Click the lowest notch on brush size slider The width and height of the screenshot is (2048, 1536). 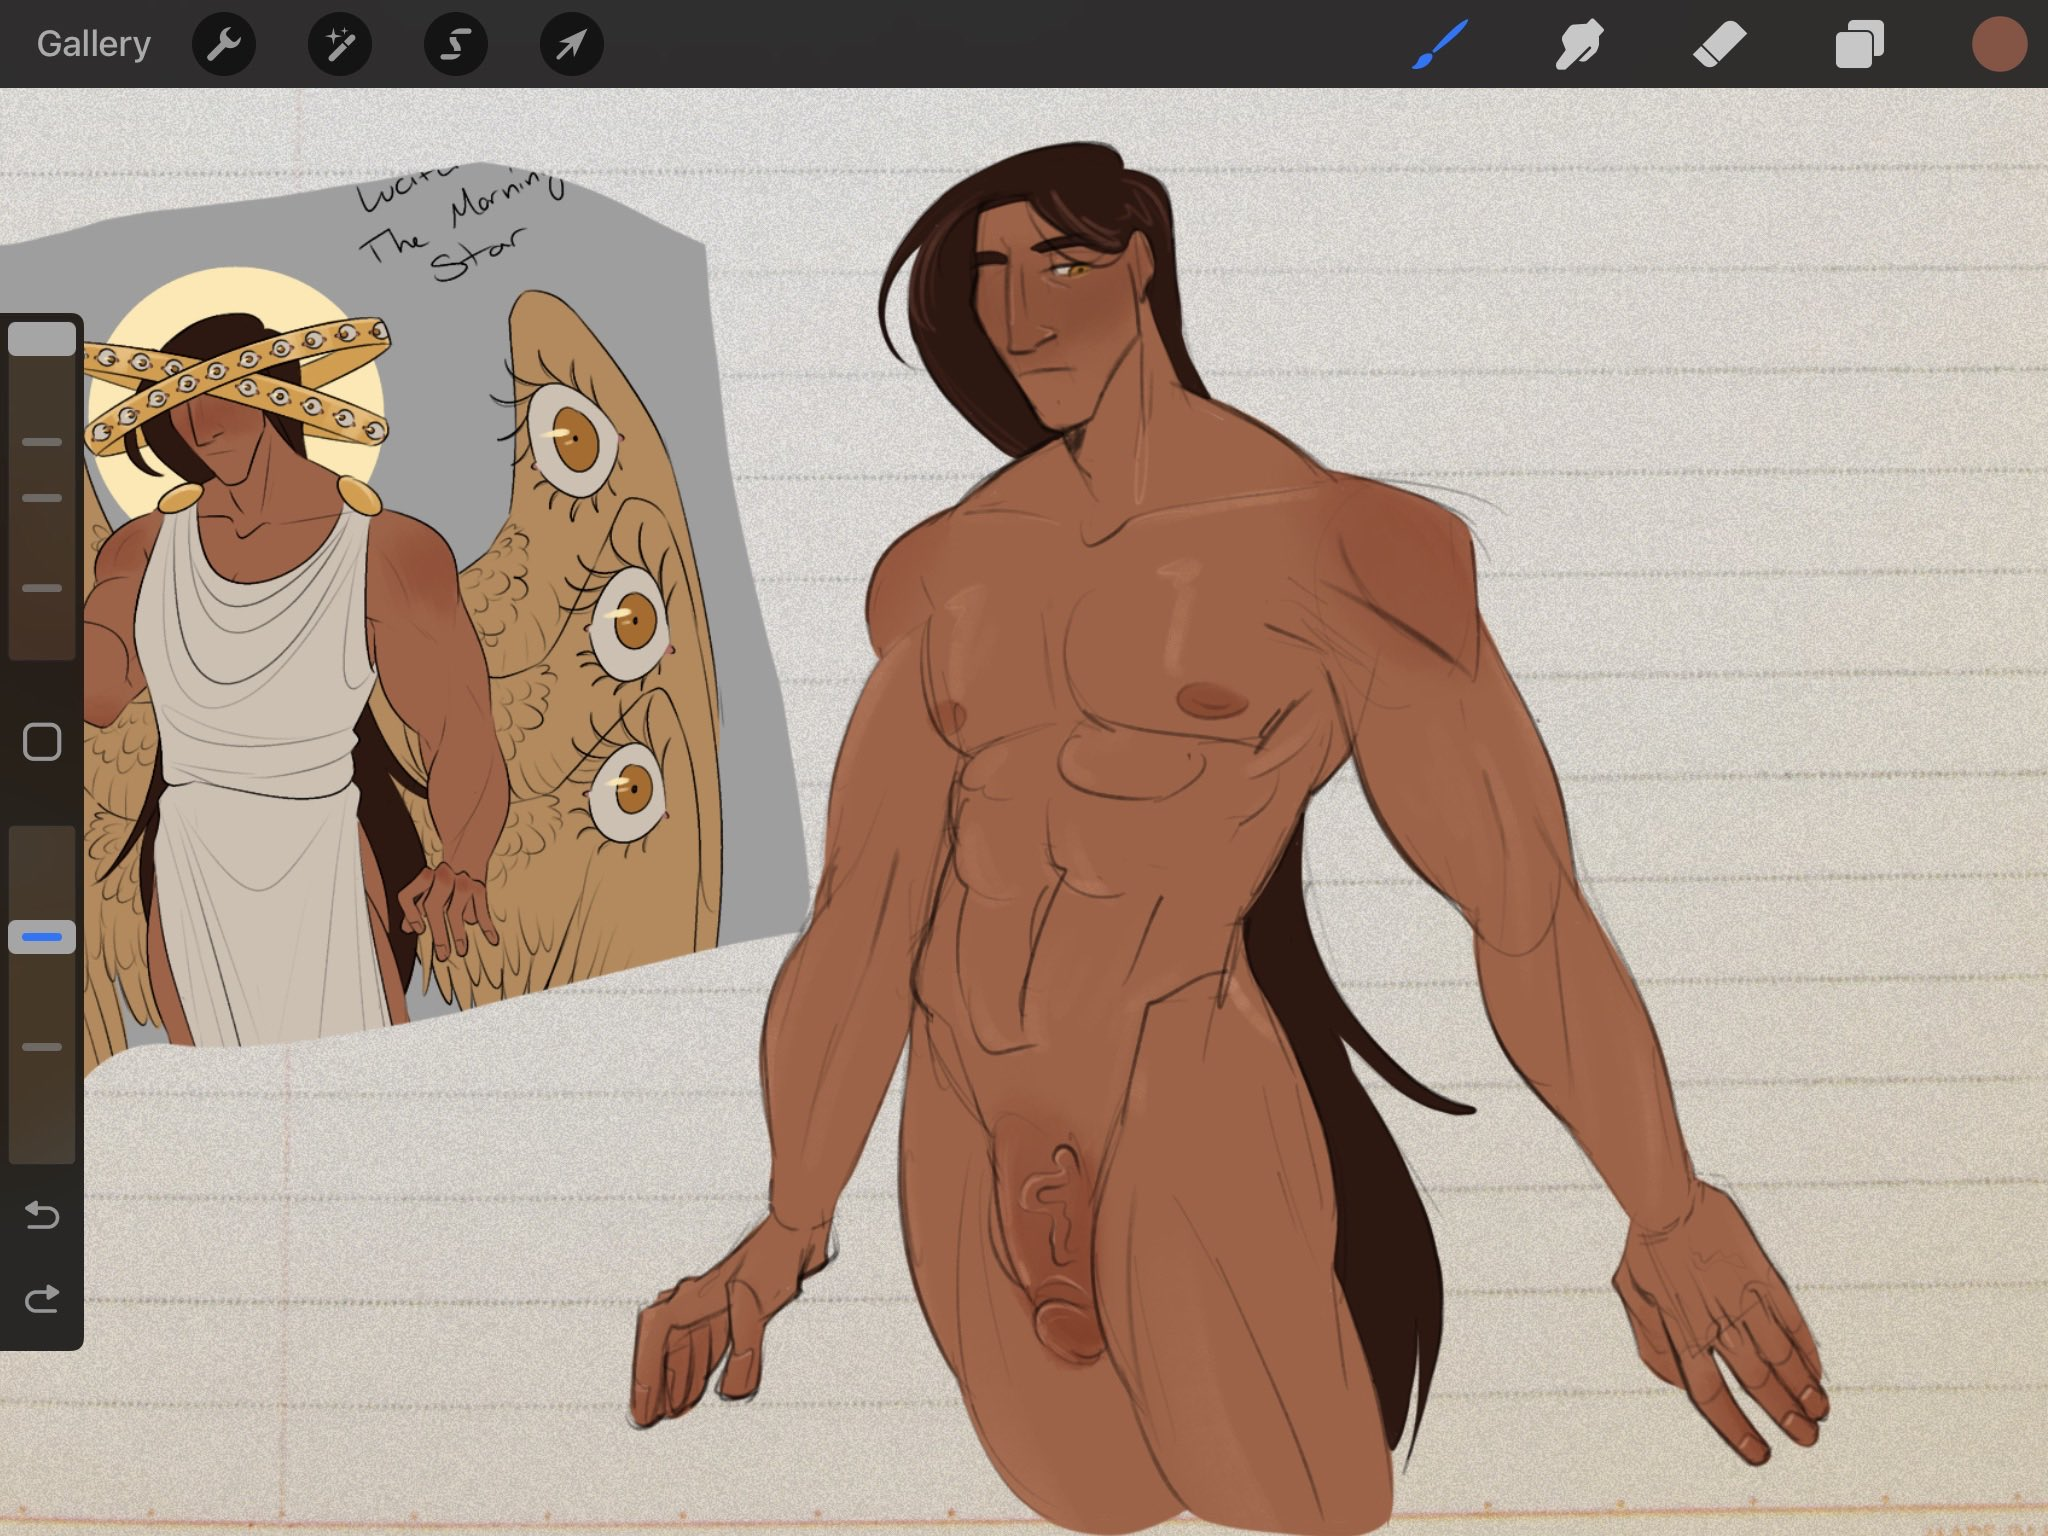(42, 588)
